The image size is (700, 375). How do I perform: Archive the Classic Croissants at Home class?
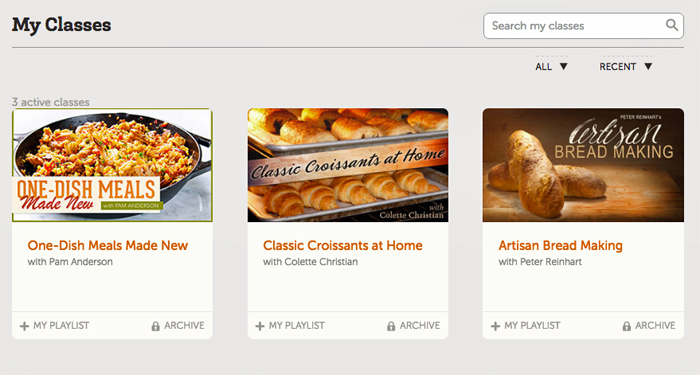pos(413,326)
